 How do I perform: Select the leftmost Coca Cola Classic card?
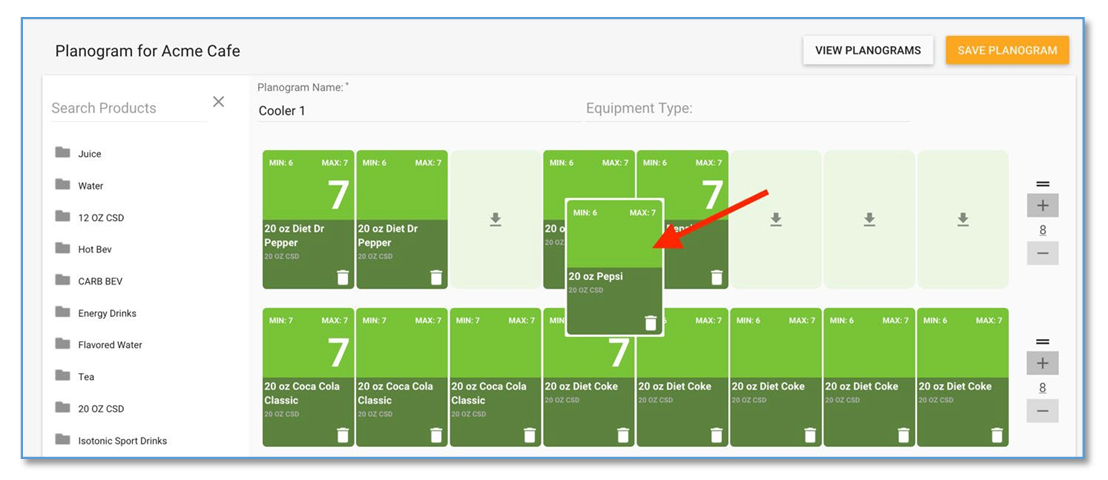click(308, 377)
